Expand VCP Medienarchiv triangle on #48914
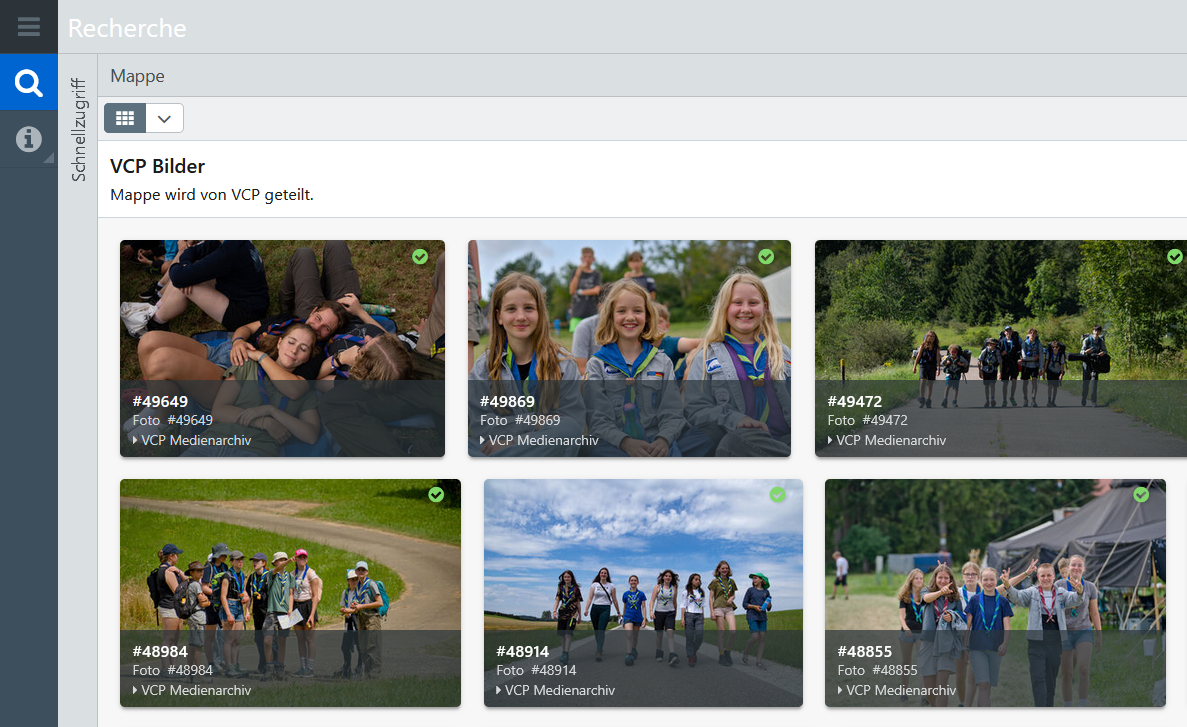This screenshot has width=1187, height=727. [498, 690]
